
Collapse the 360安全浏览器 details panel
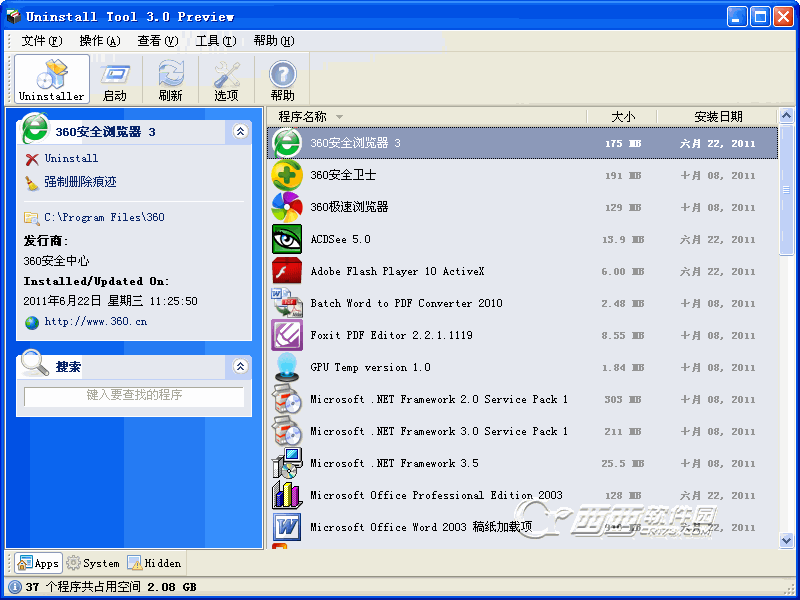pyautogui.click(x=240, y=131)
